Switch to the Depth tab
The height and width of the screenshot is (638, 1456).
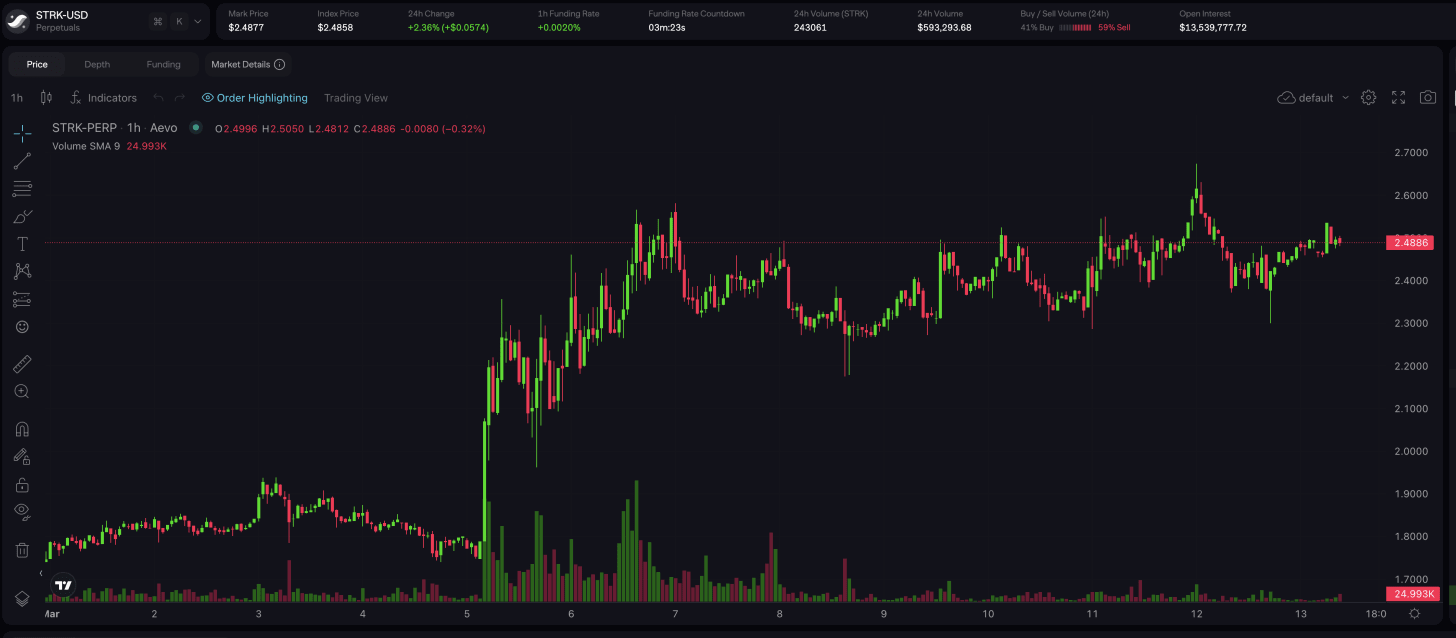click(x=97, y=64)
